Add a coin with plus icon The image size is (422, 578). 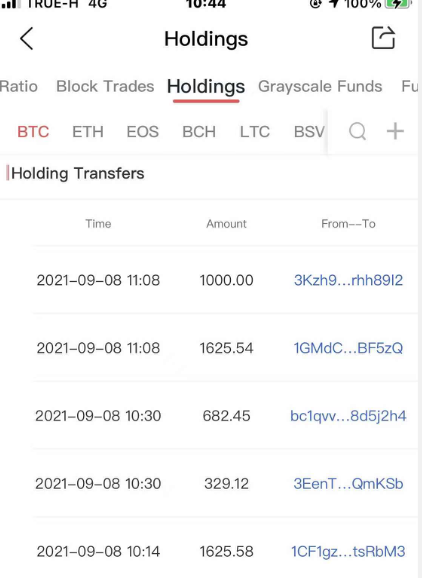[x=395, y=131]
